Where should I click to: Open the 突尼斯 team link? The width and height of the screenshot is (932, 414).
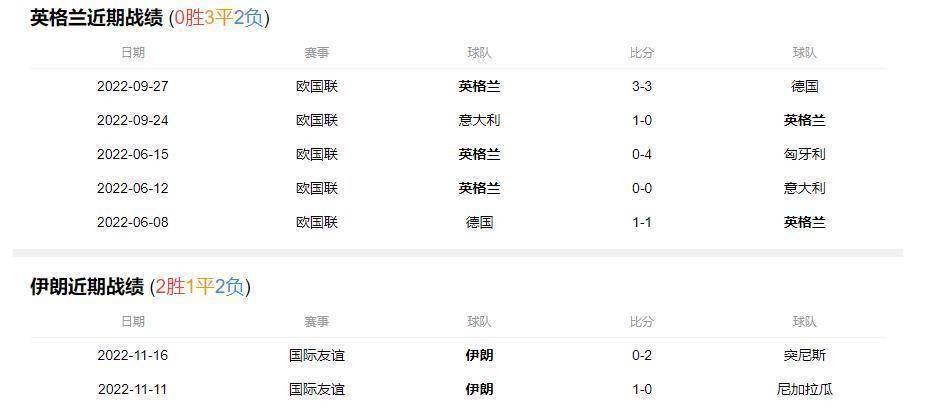pos(805,355)
